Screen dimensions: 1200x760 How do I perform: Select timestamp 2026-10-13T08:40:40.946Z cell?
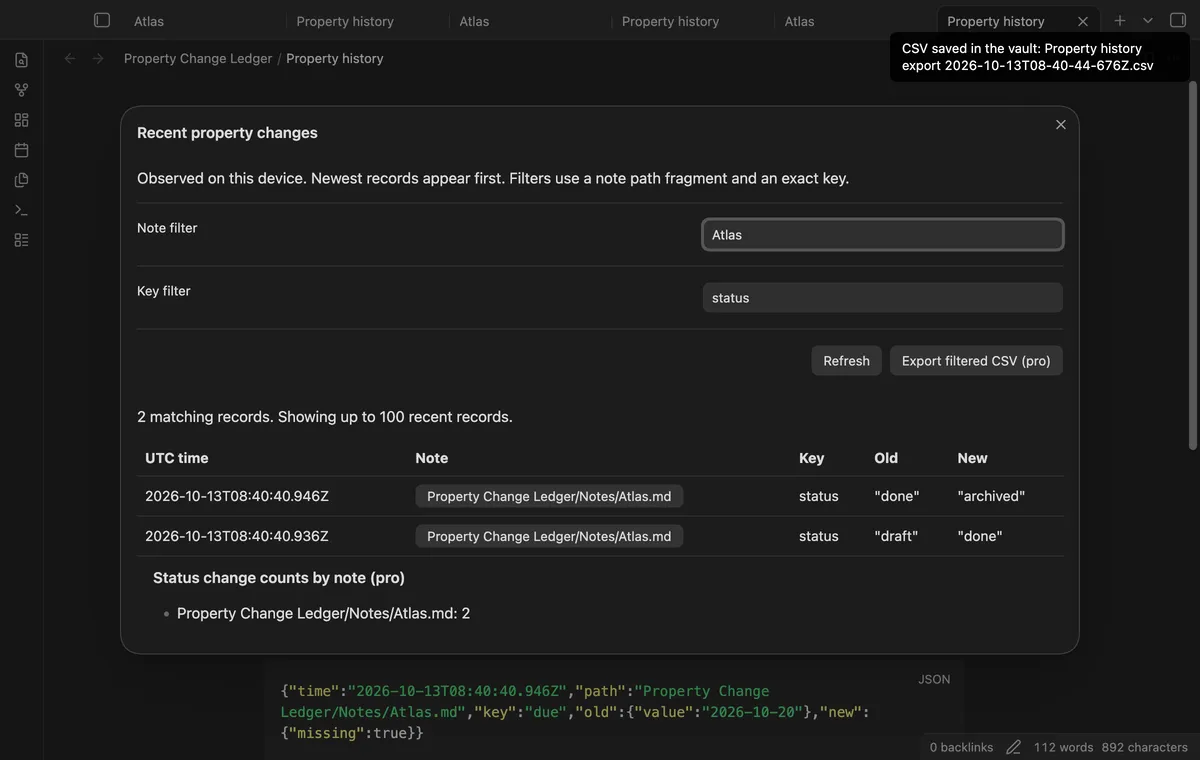(237, 496)
